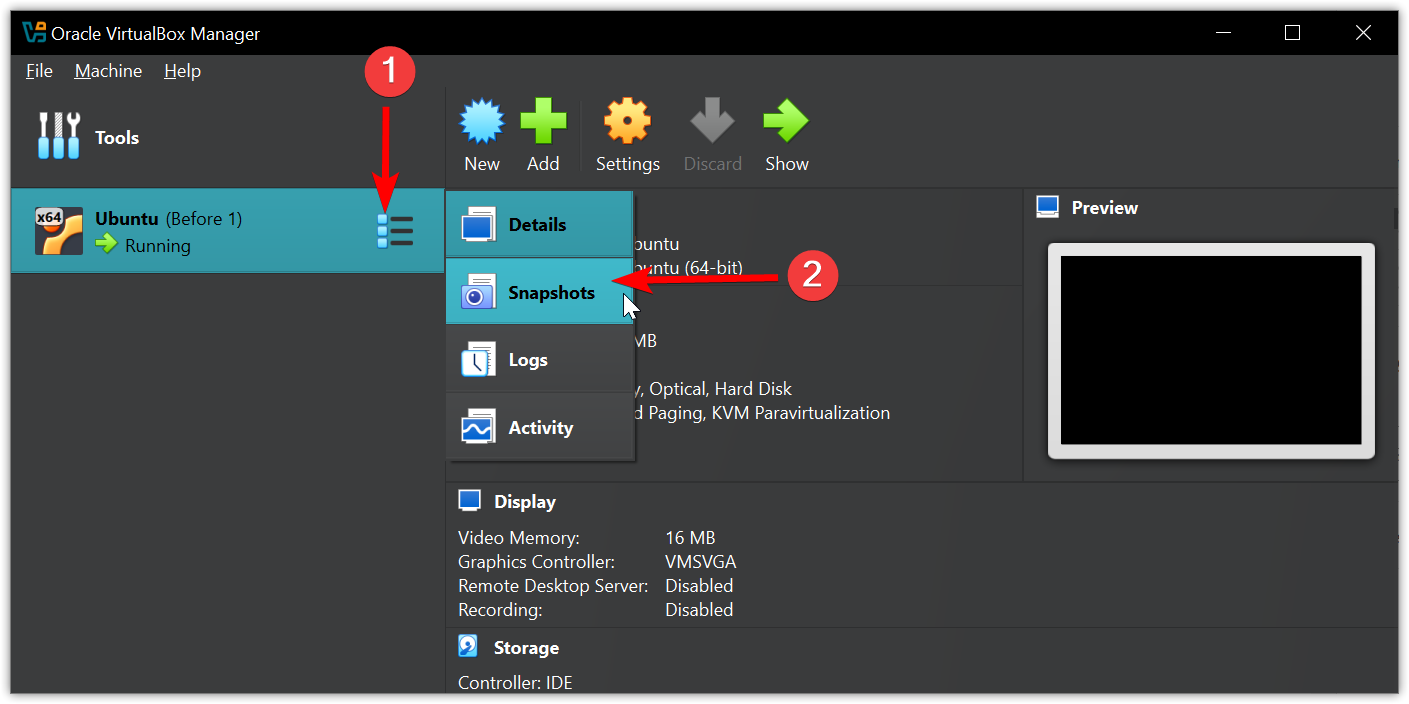Maximize the VirtualBox Manager window

1292,33
